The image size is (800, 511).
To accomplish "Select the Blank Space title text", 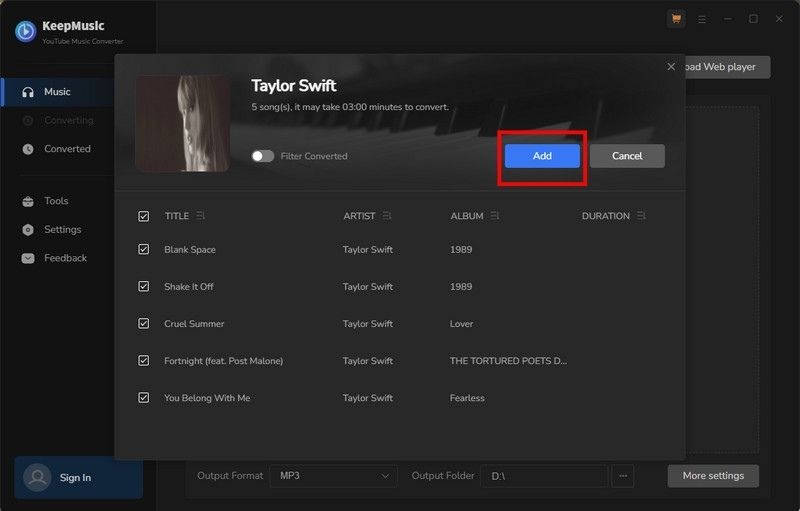I will pos(190,249).
